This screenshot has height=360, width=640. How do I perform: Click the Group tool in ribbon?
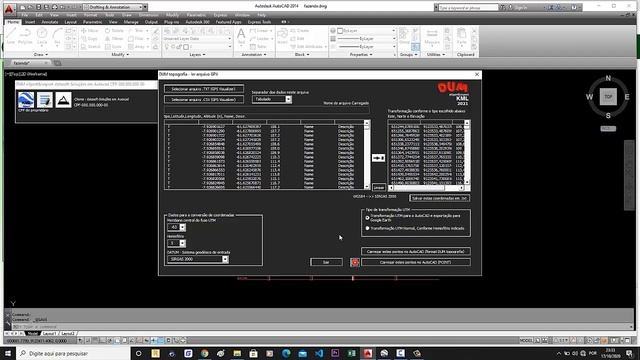point(404,36)
